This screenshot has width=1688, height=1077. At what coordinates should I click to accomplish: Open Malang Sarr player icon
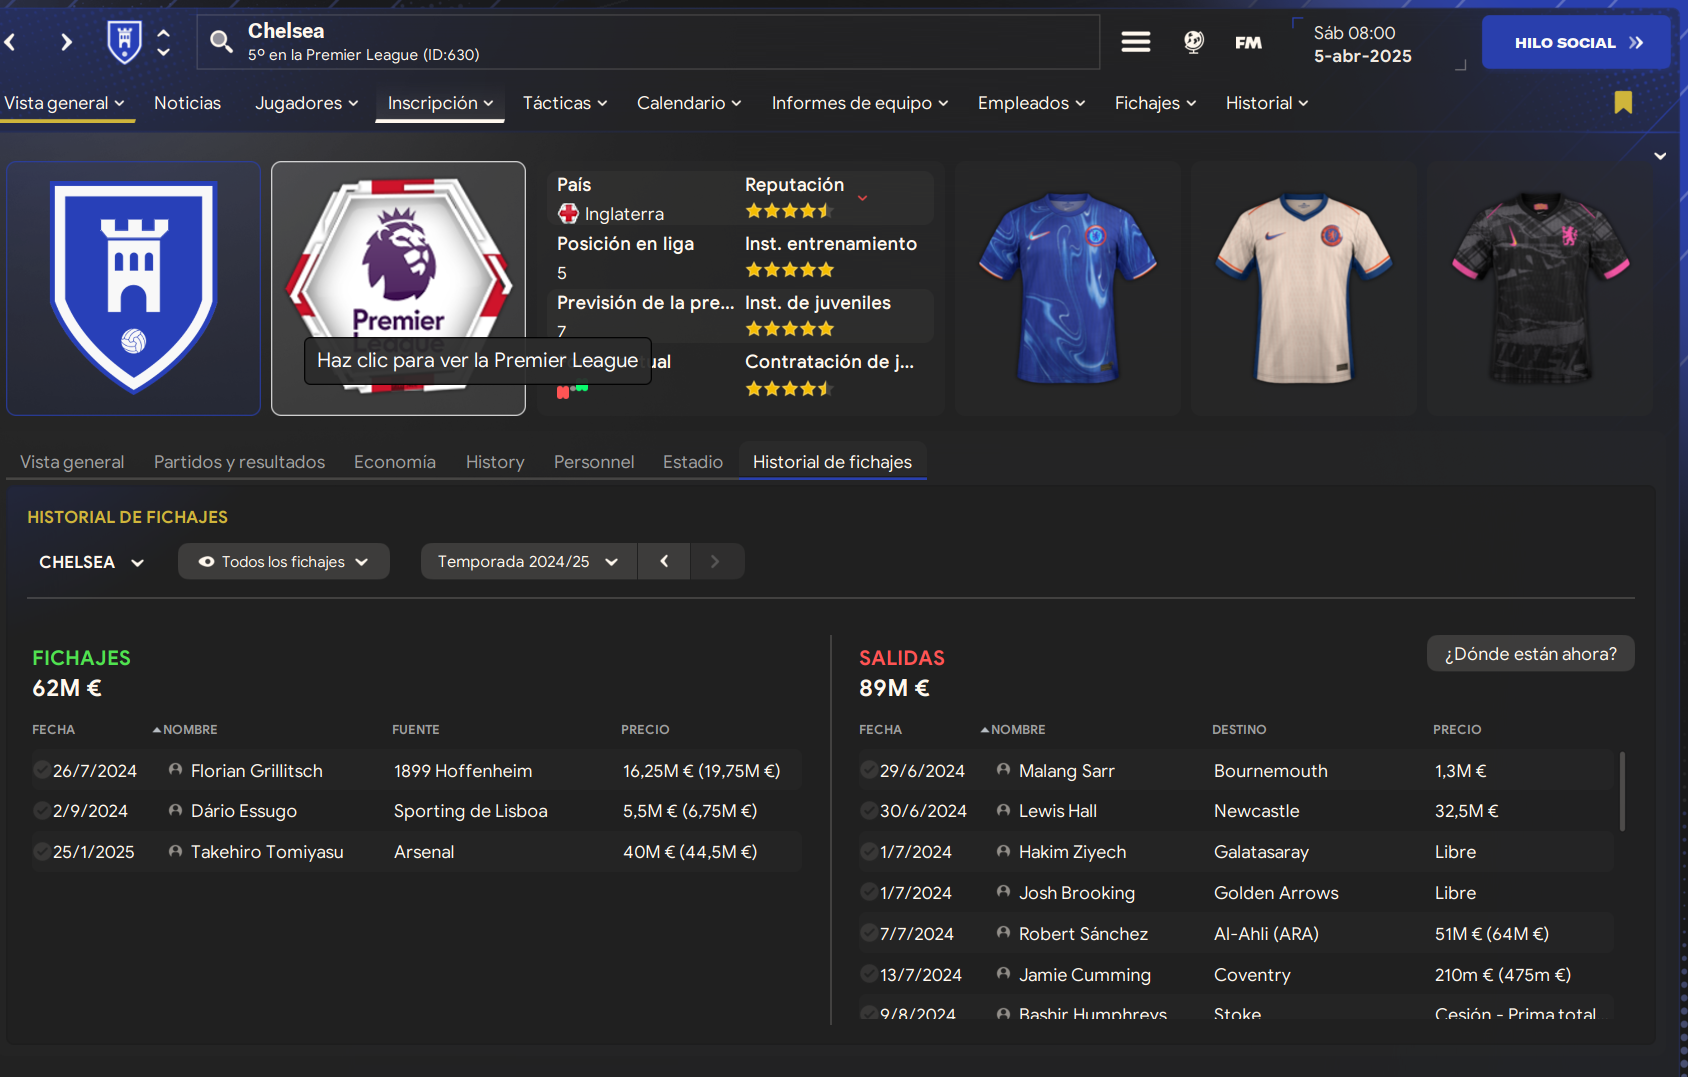tap(1003, 770)
